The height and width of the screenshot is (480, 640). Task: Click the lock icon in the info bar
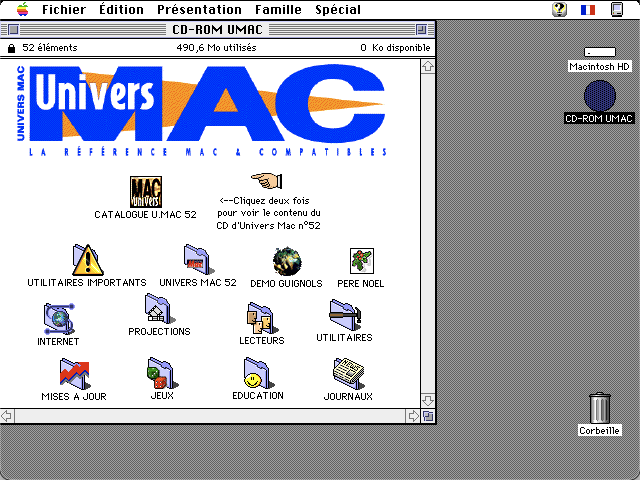tap(11, 48)
